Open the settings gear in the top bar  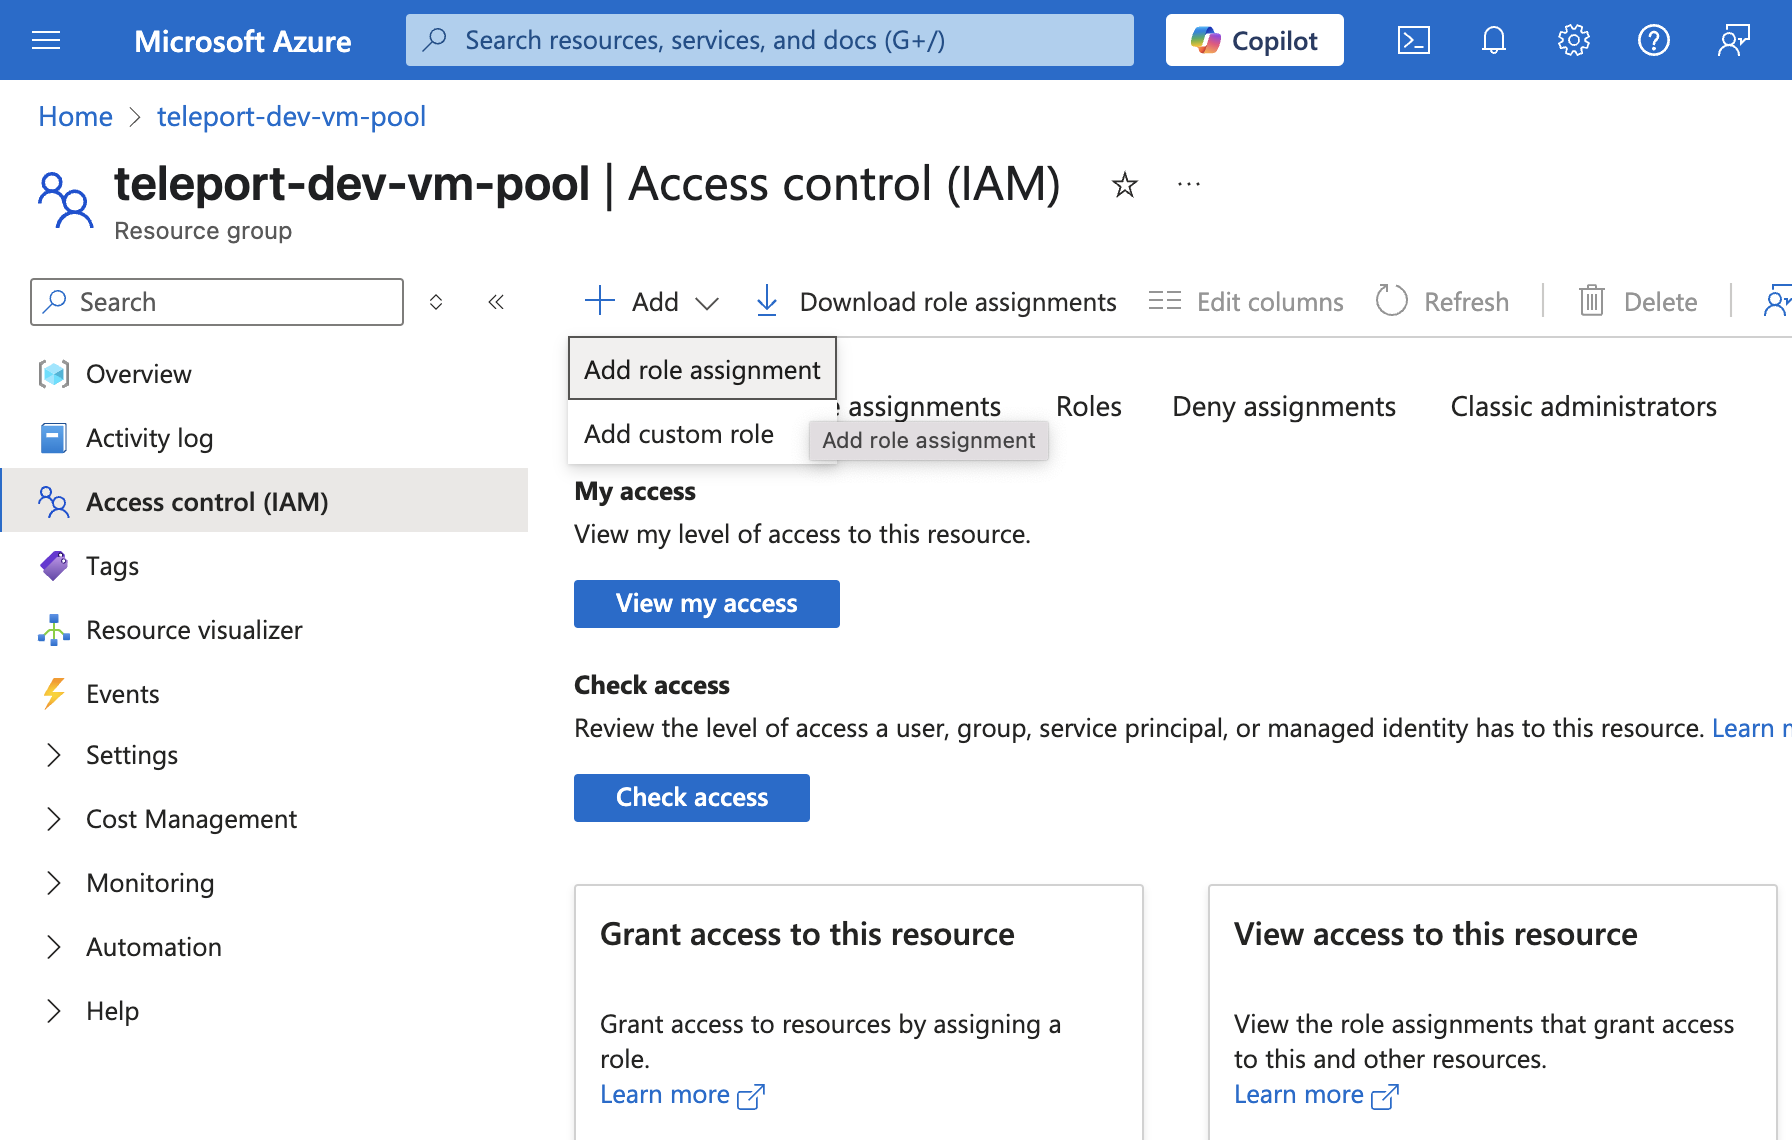pos(1572,40)
